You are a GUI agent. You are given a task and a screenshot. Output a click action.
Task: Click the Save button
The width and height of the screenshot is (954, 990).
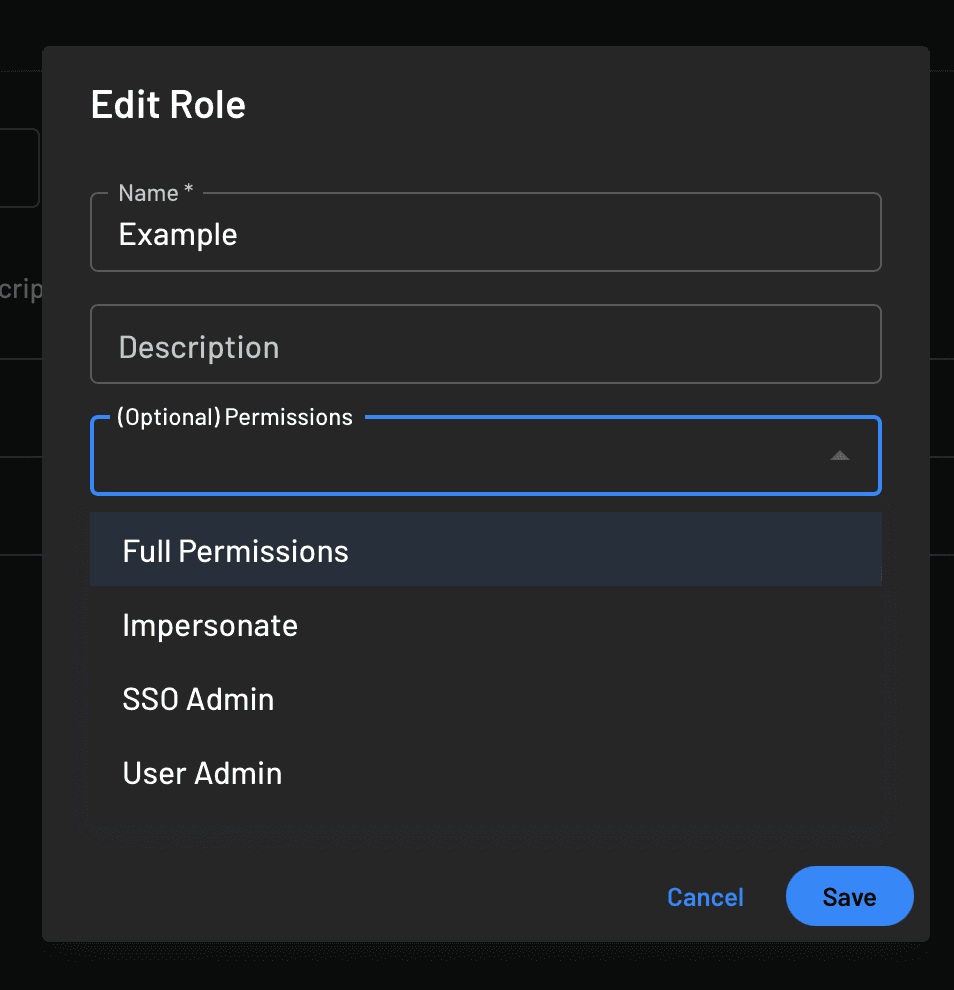click(849, 896)
